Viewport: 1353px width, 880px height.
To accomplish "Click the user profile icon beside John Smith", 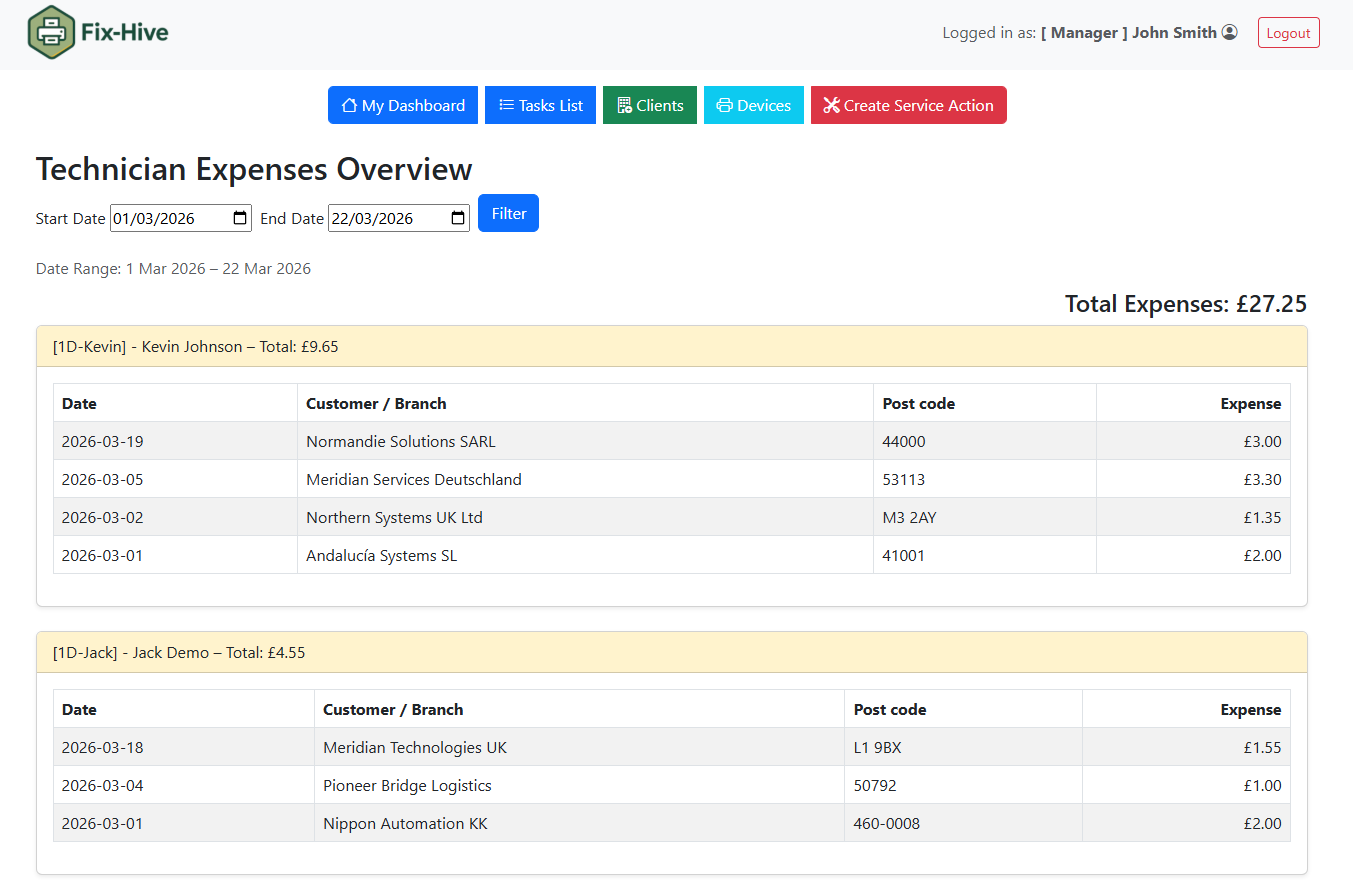I will click(1230, 32).
